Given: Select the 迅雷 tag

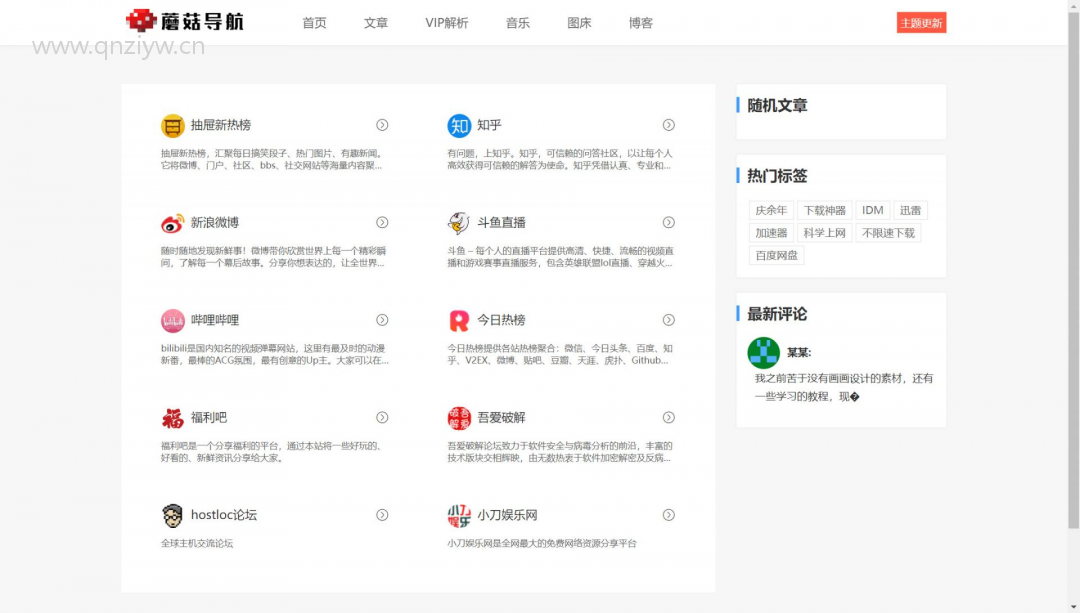Looking at the screenshot, I should [910, 210].
